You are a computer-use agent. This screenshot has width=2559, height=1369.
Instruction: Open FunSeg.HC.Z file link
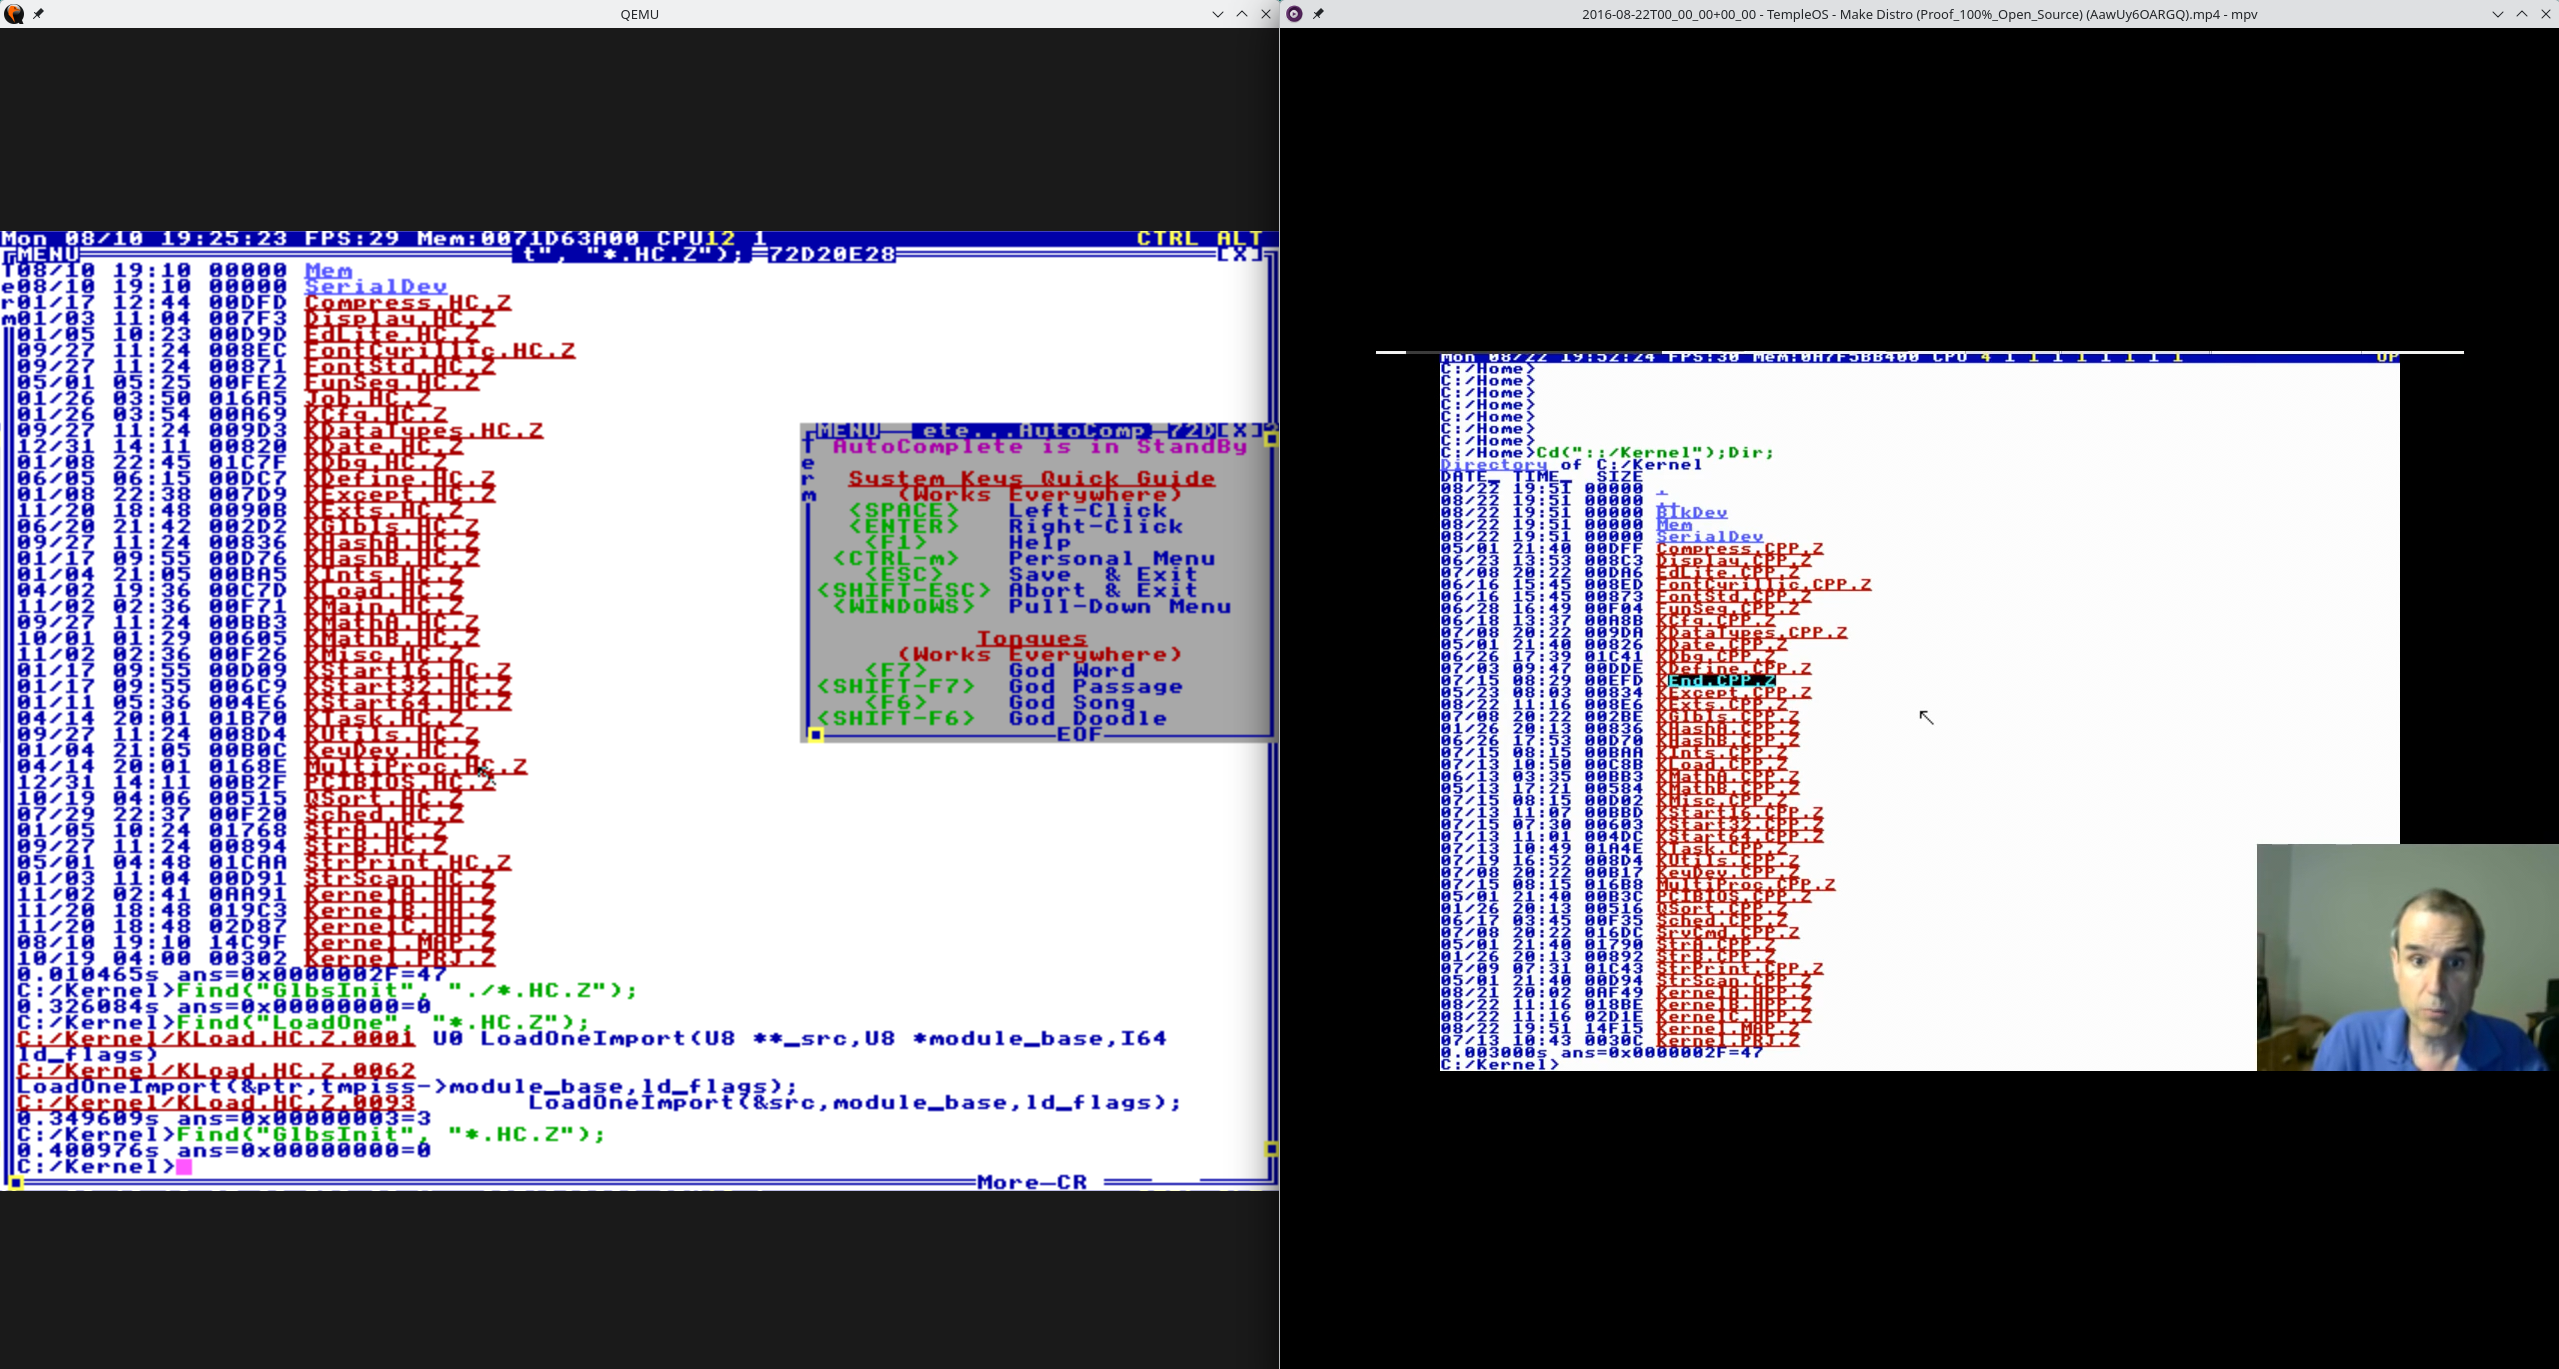tap(392, 383)
